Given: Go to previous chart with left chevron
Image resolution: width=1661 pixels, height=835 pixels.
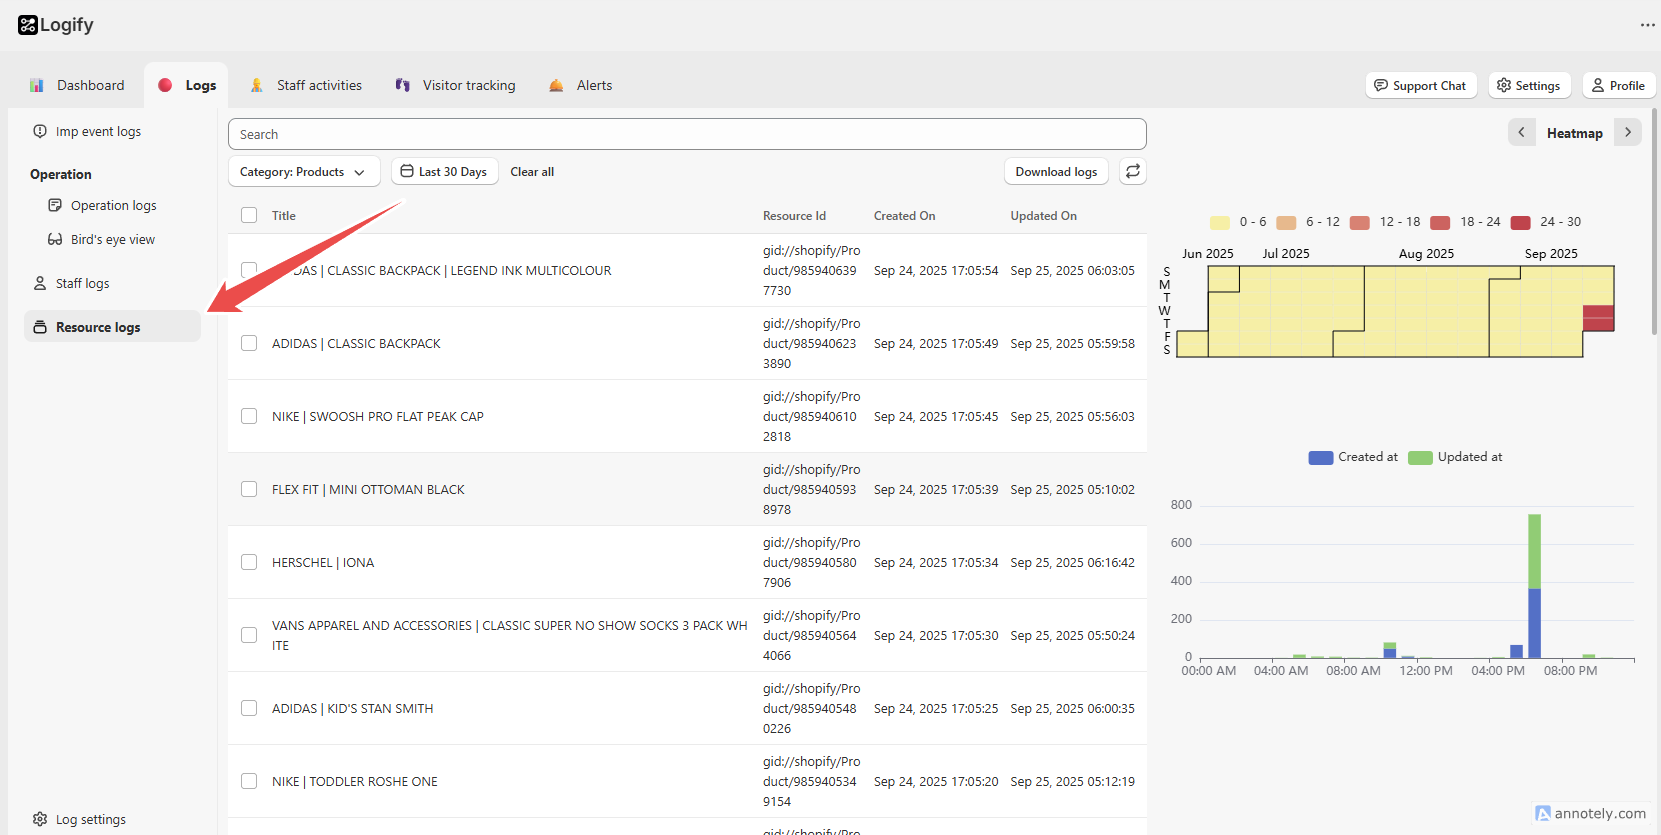Looking at the screenshot, I should pos(1522,132).
